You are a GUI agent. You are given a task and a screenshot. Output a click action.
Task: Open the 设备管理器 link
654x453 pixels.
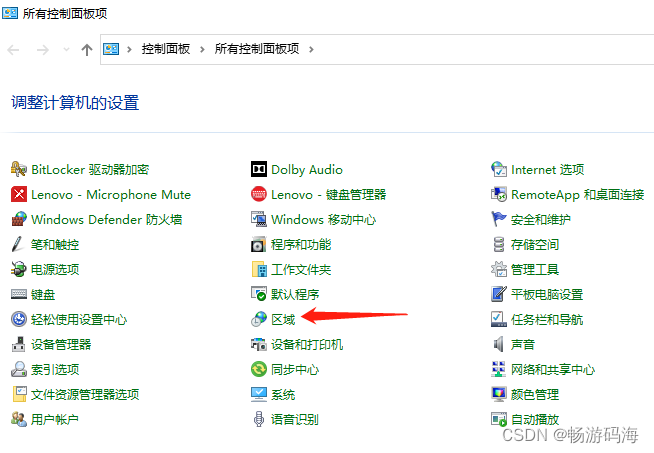point(61,345)
